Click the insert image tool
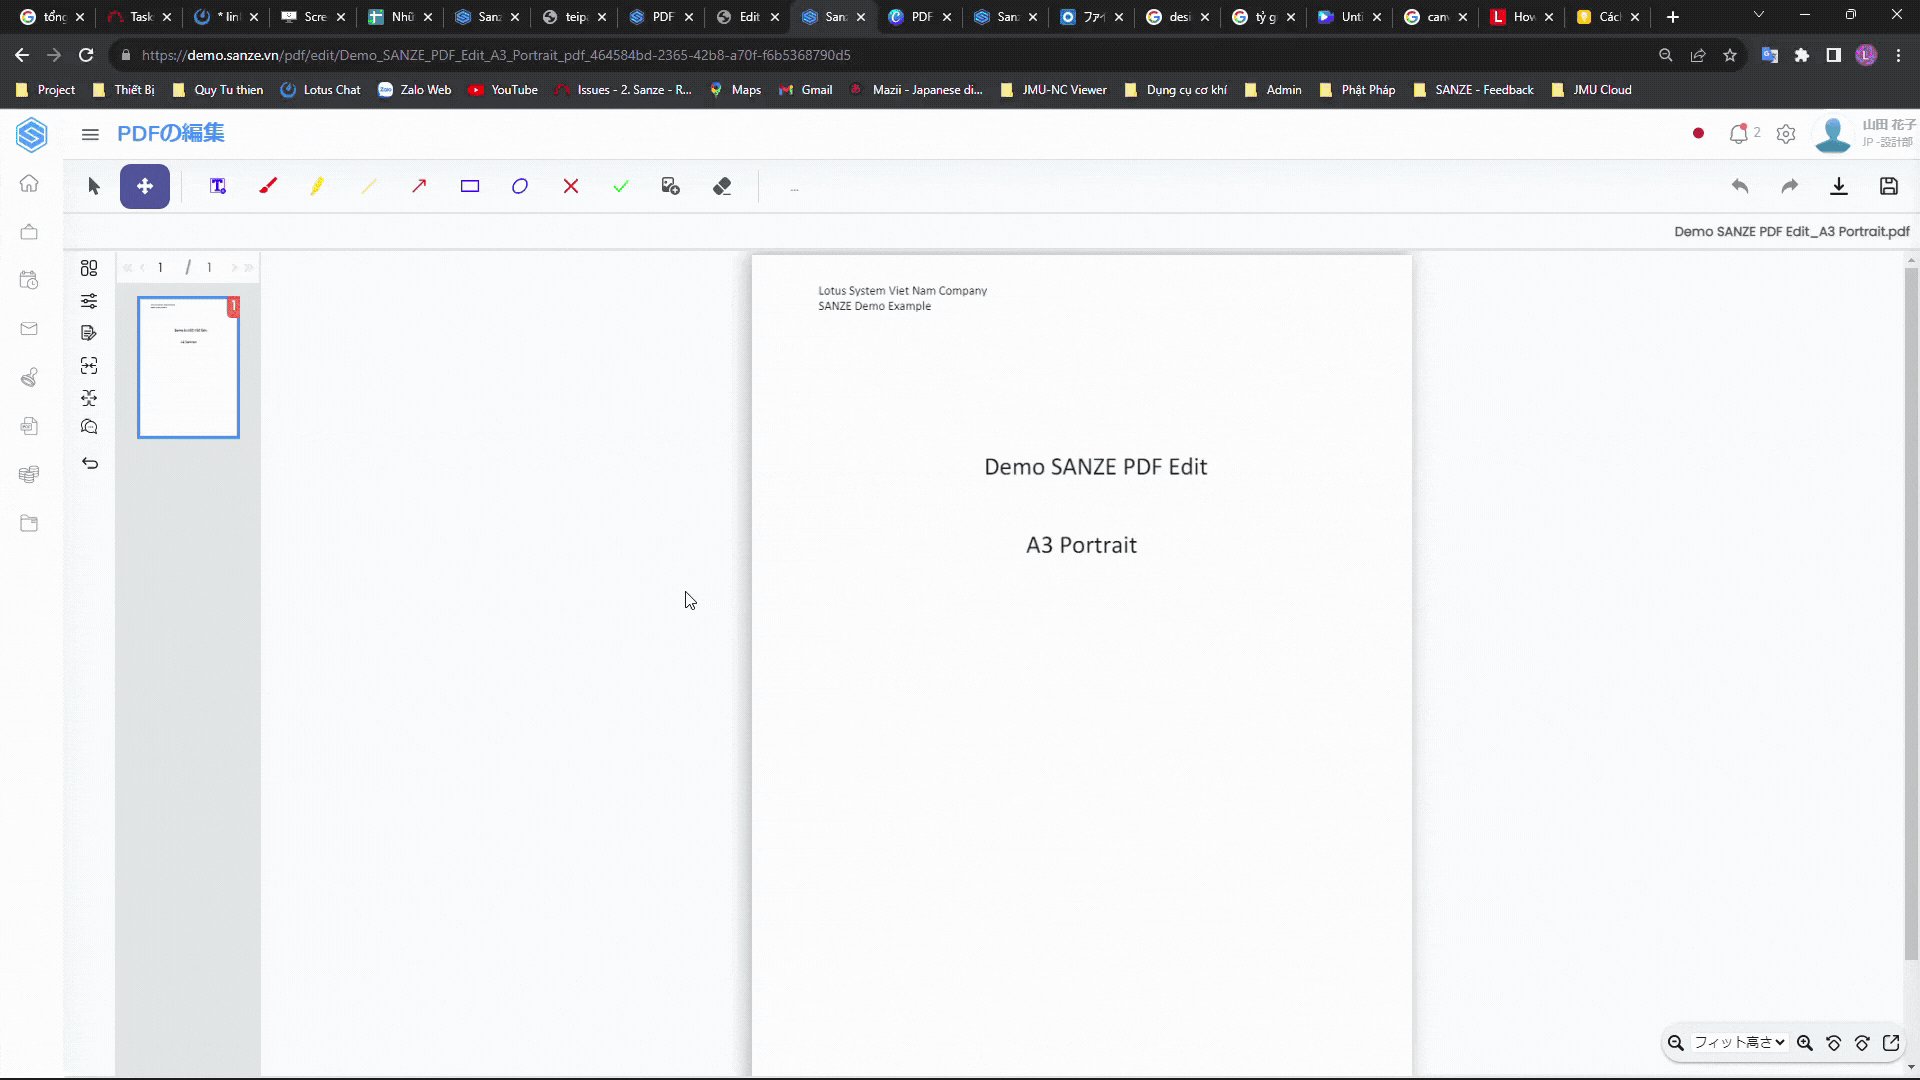1920x1080 pixels. 671,186
